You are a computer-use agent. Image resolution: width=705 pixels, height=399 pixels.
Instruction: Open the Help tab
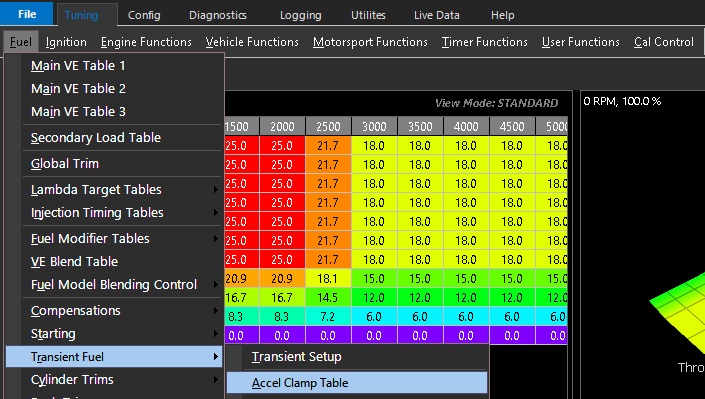[x=502, y=15]
